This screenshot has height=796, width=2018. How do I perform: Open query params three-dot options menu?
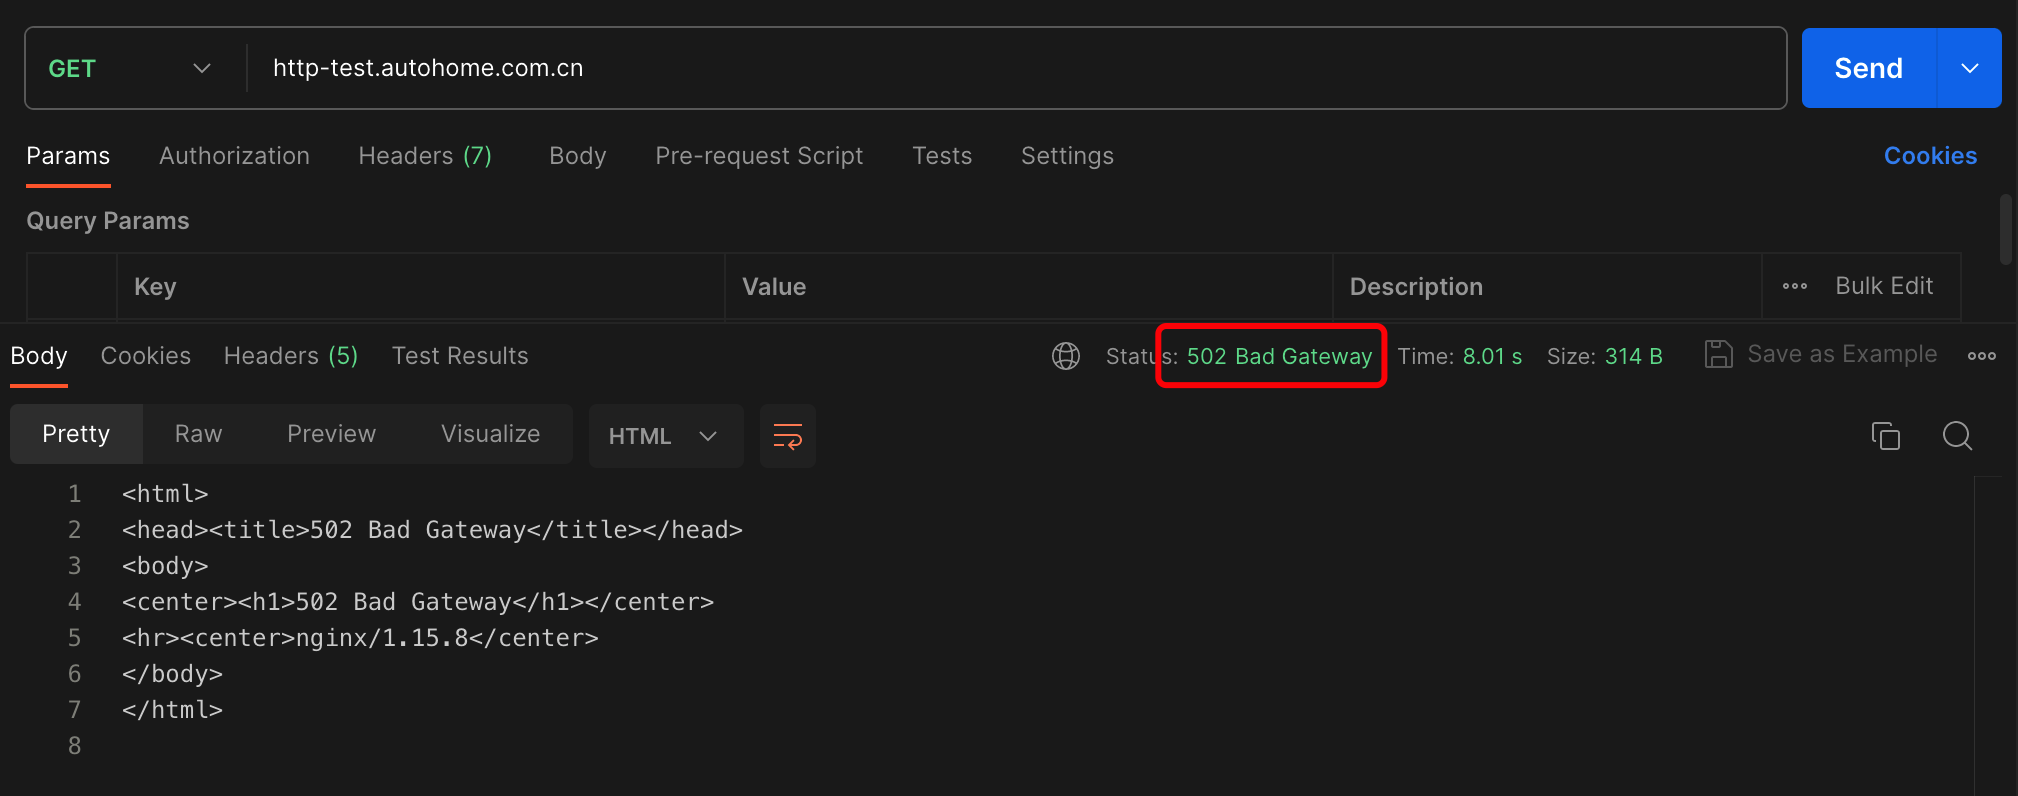(x=1794, y=287)
